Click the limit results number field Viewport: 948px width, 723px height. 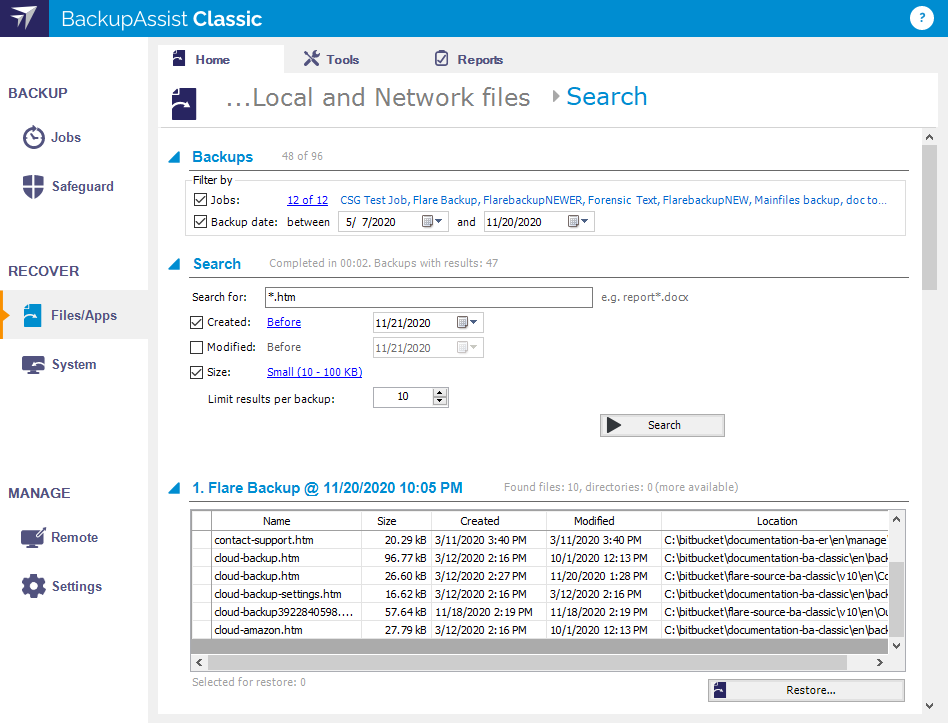[403, 397]
